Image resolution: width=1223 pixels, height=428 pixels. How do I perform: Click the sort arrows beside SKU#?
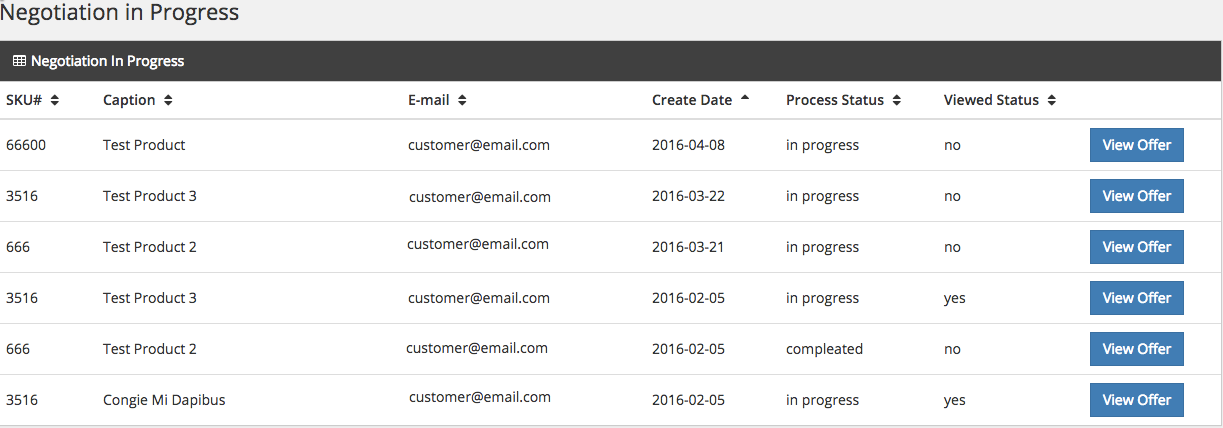55,100
